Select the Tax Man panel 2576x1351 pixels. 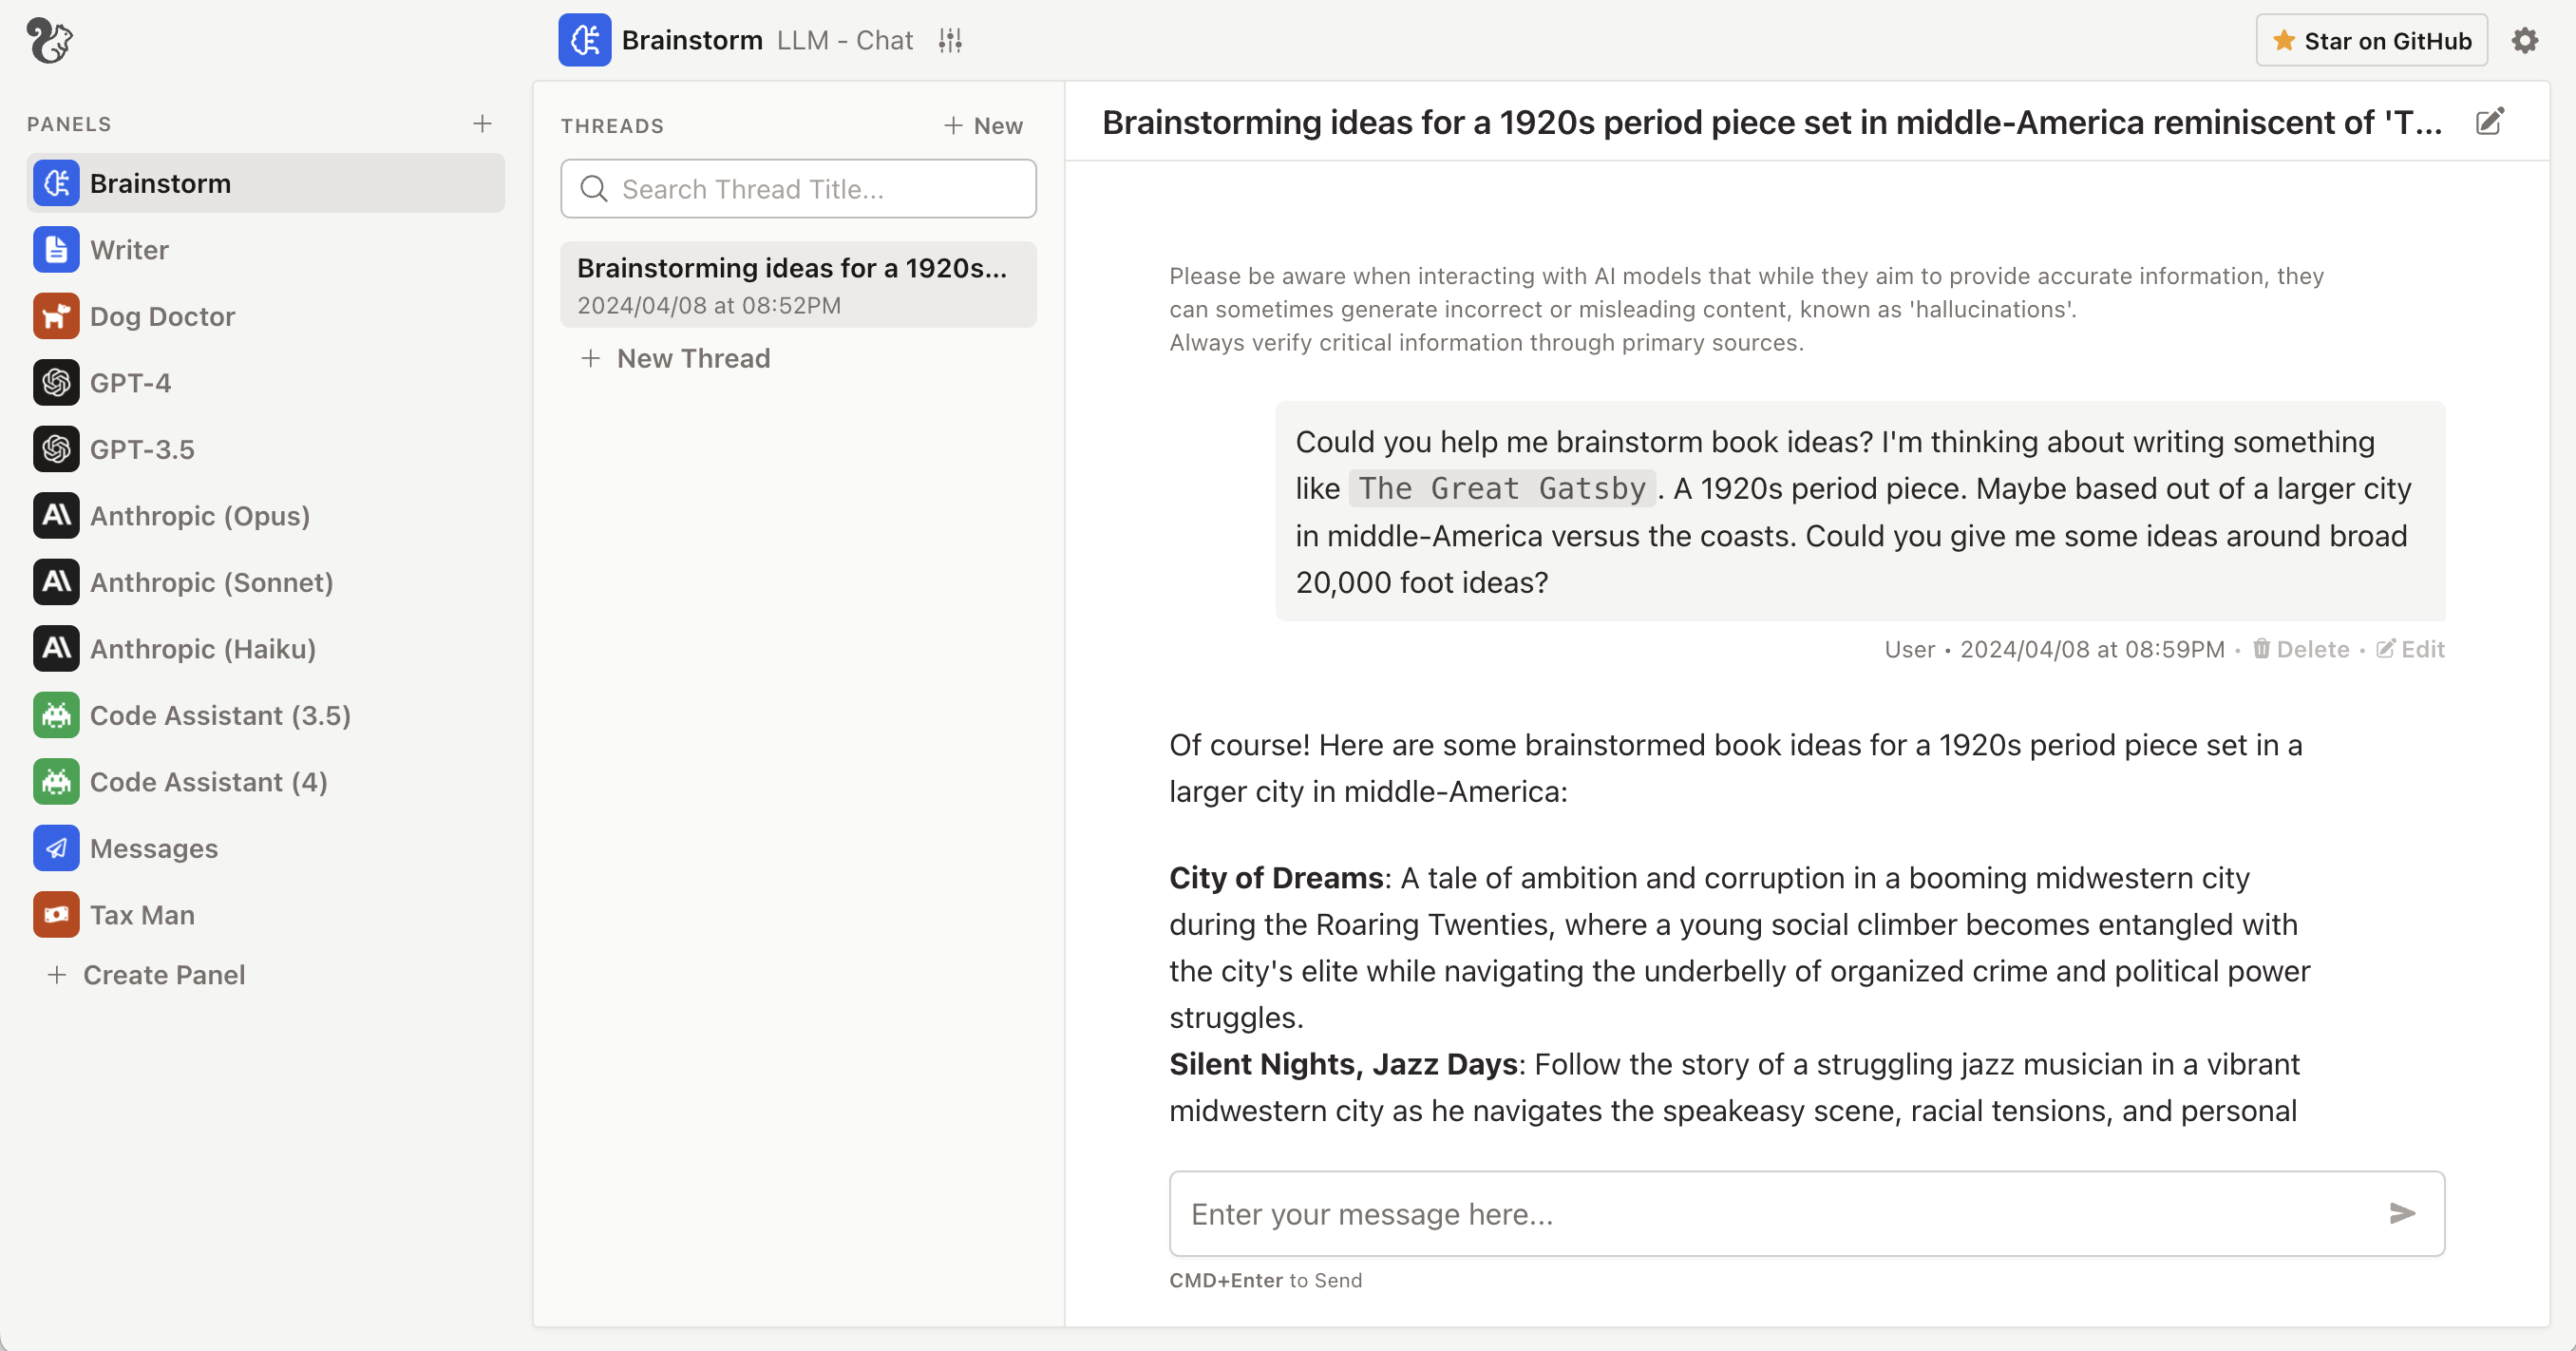pyautogui.click(x=142, y=915)
